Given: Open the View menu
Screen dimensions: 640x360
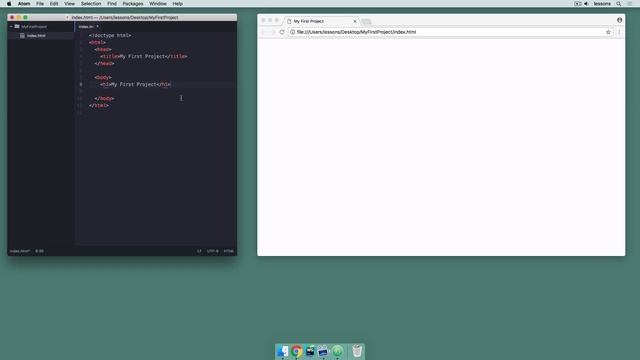Looking at the screenshot, I should pos(69,4).
